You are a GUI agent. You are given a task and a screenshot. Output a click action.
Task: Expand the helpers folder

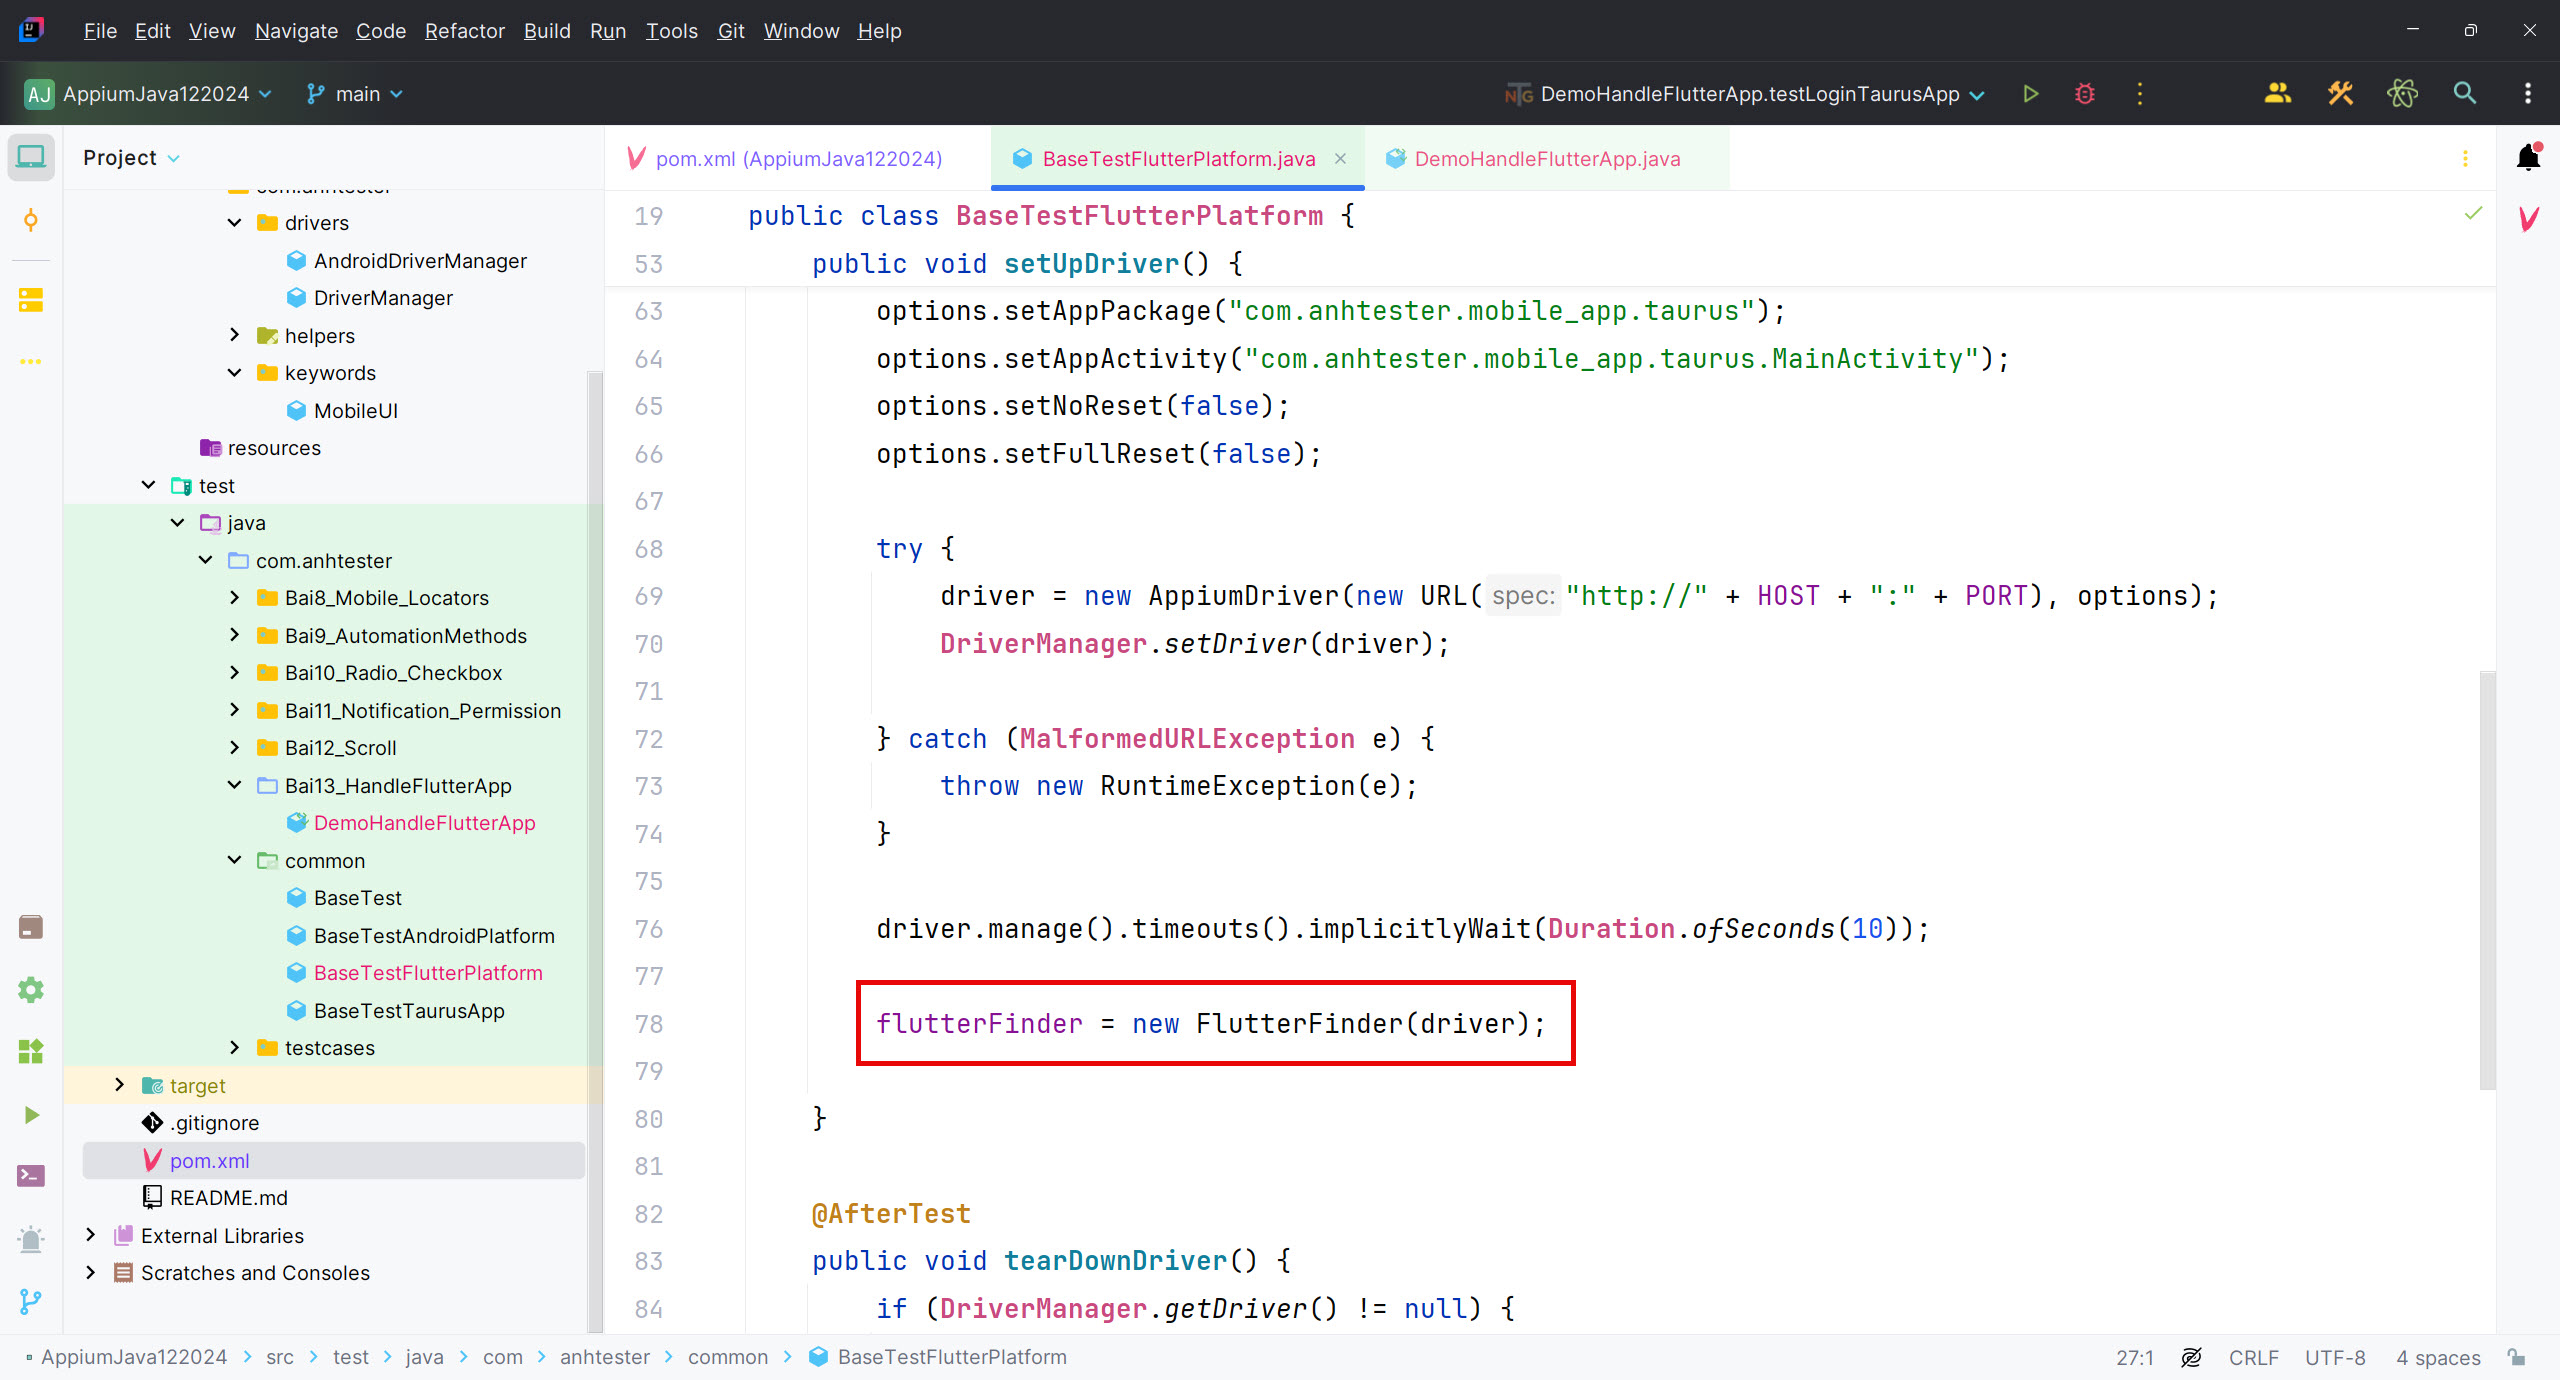[x=234, y=335]
